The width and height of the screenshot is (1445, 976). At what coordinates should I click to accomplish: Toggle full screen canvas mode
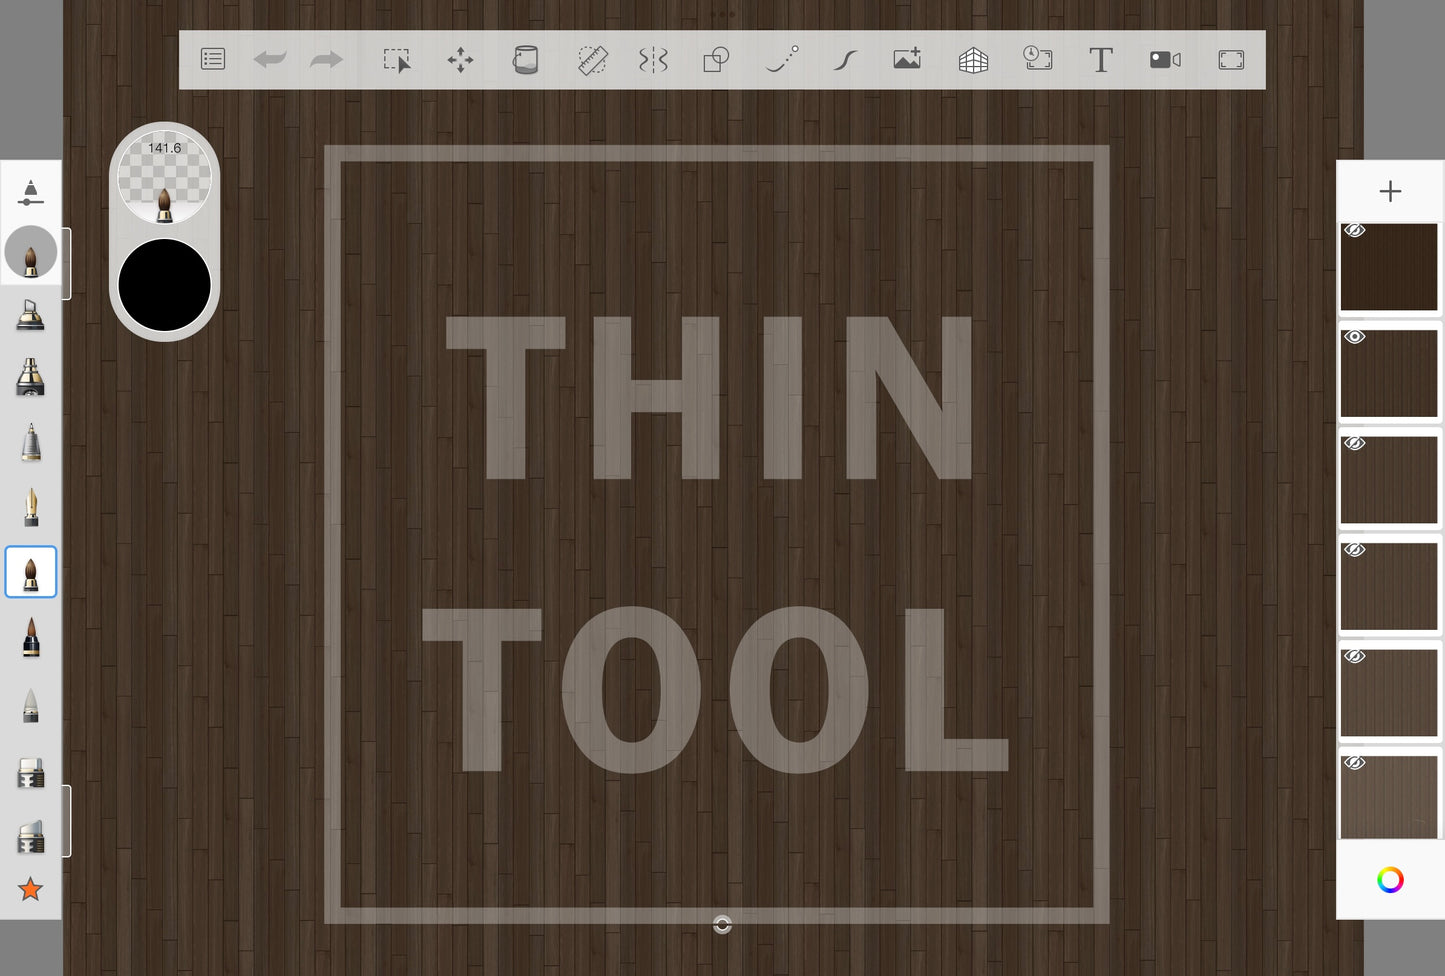pyautogui.click(x=1231, y=60)
